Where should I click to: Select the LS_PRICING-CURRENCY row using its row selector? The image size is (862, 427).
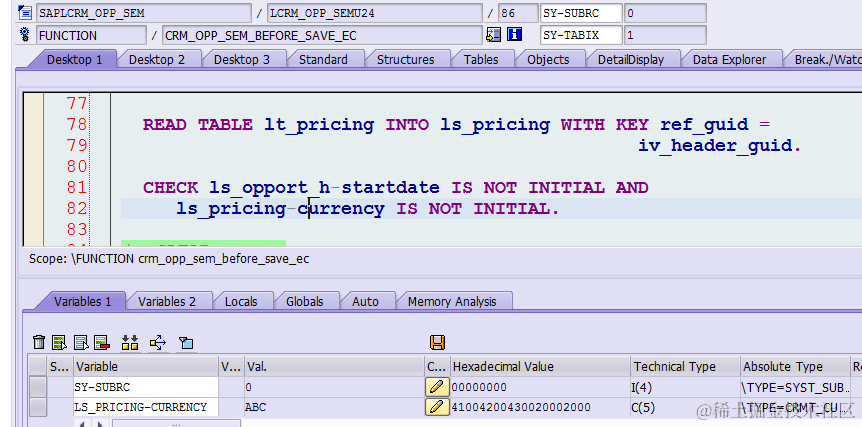pos(38,407)
